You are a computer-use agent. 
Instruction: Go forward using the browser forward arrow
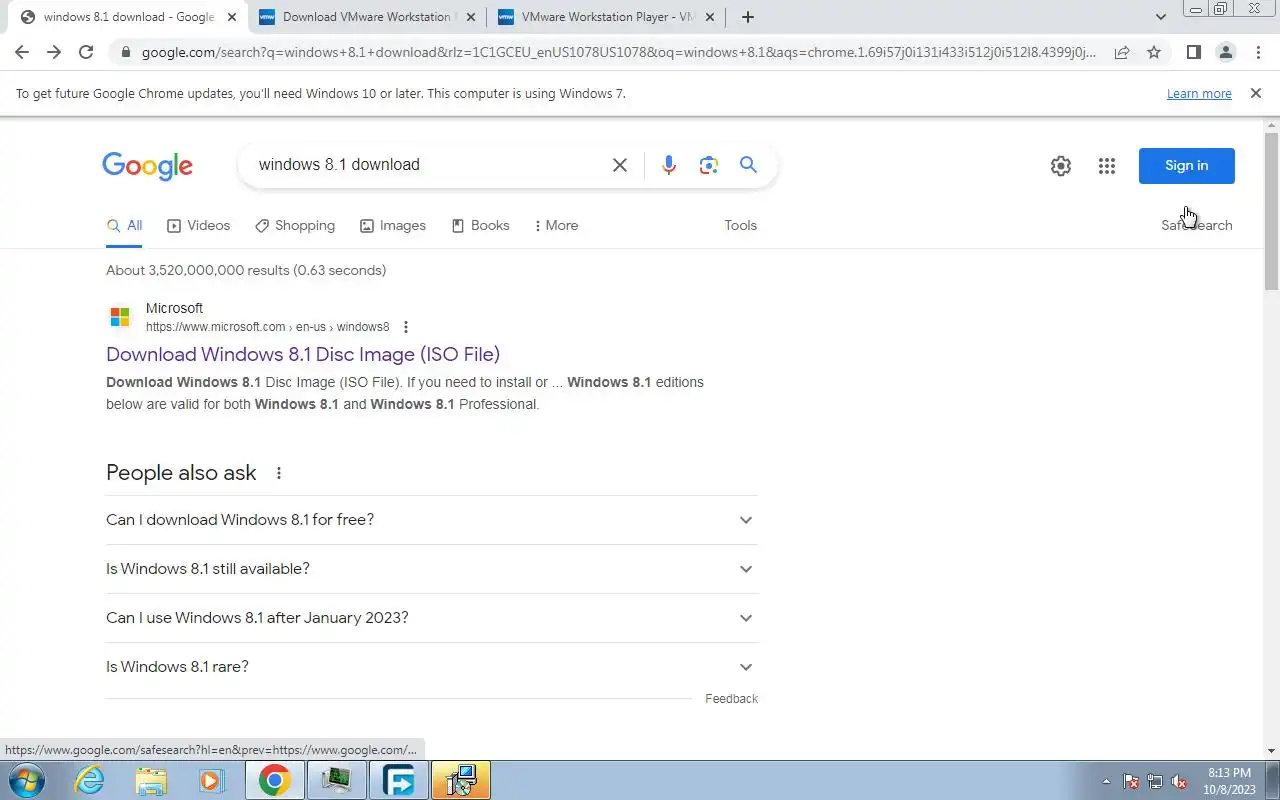[54, 52]
